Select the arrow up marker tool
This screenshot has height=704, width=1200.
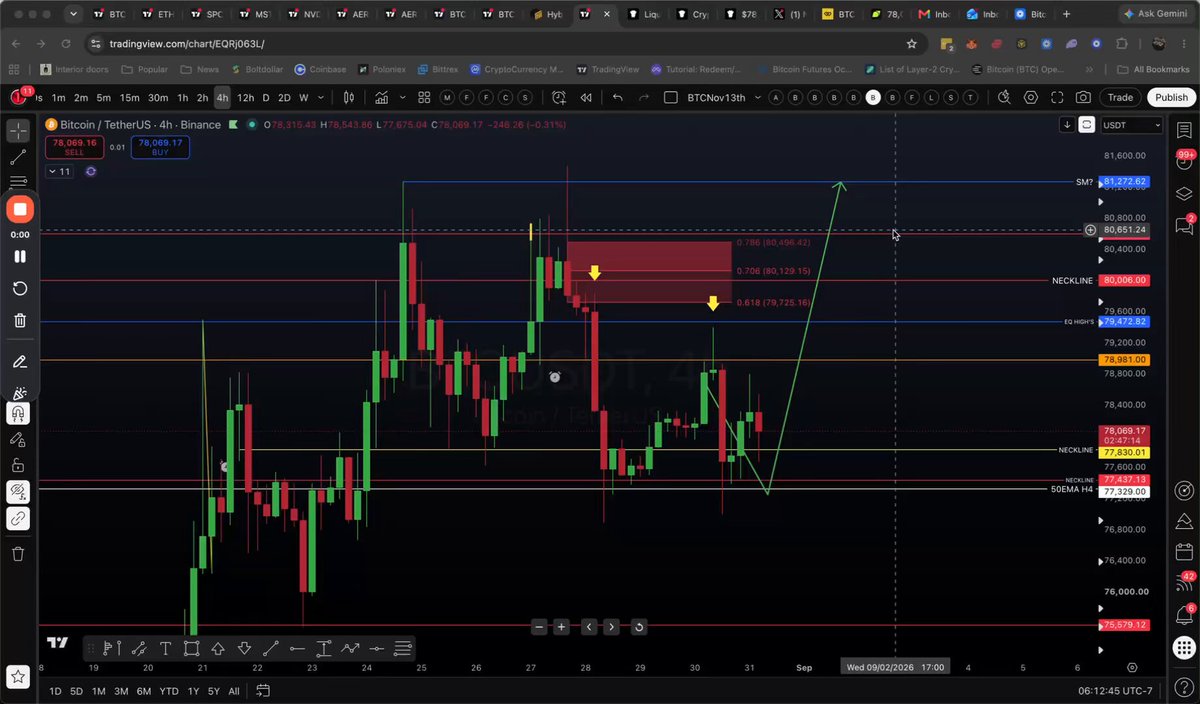click(x=218, y=648)
